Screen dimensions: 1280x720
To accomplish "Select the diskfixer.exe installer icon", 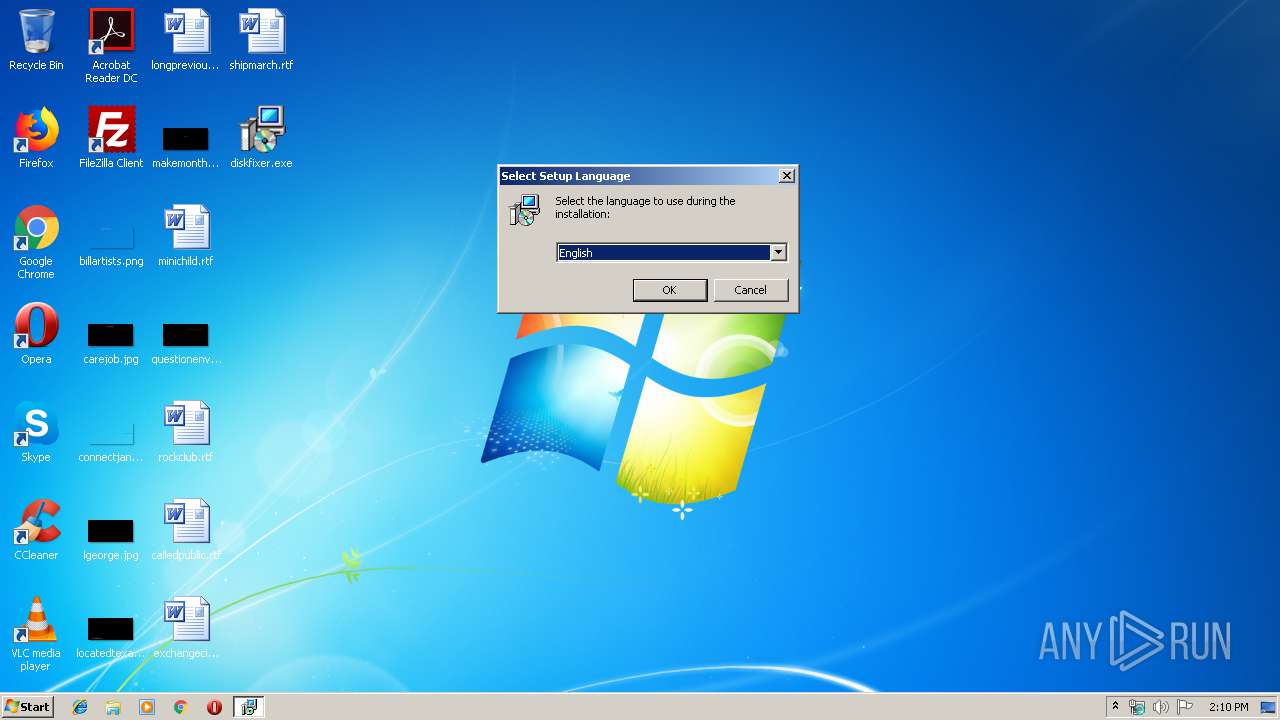I will pos(261,138).
